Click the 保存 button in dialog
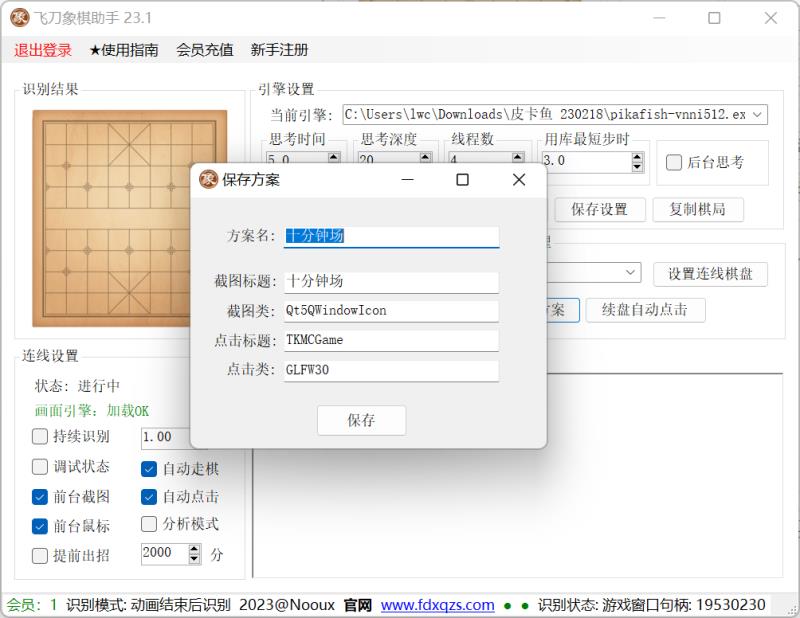 [361, 420]
